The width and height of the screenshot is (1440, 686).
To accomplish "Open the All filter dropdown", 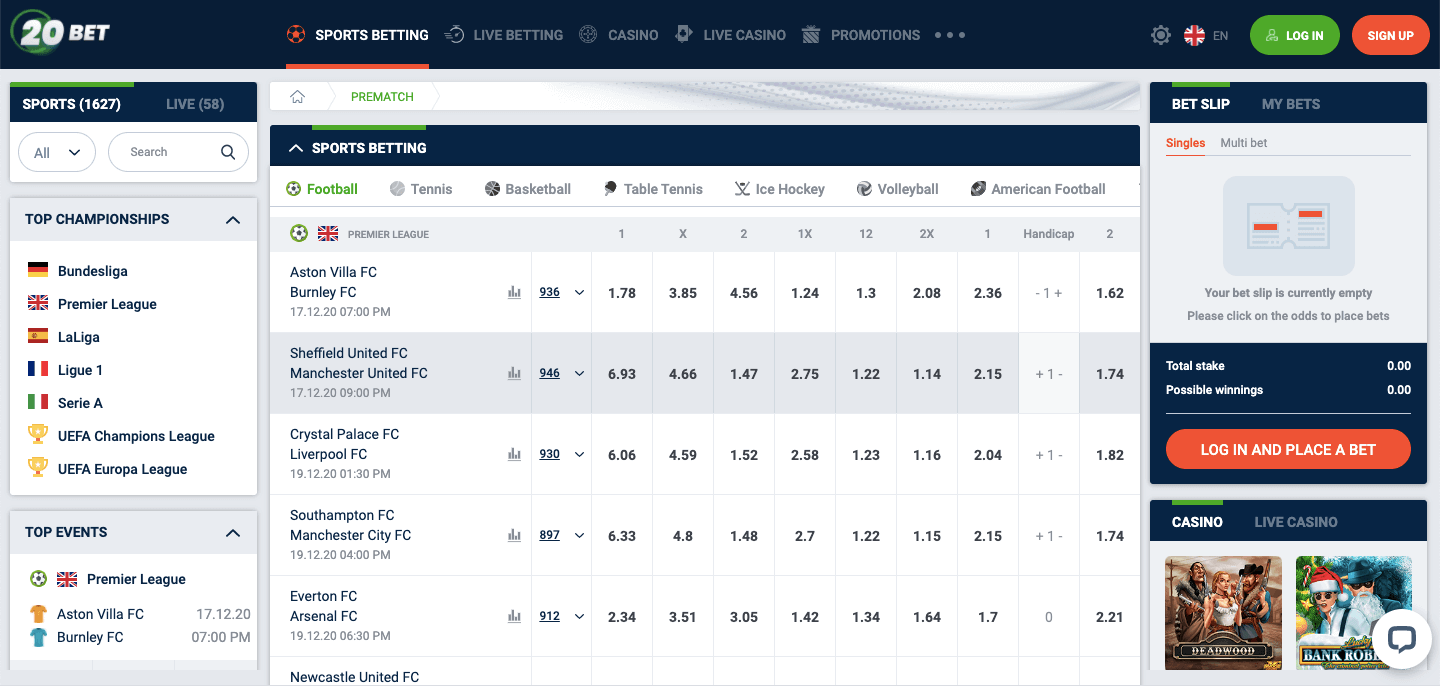I will pos(57,152).
